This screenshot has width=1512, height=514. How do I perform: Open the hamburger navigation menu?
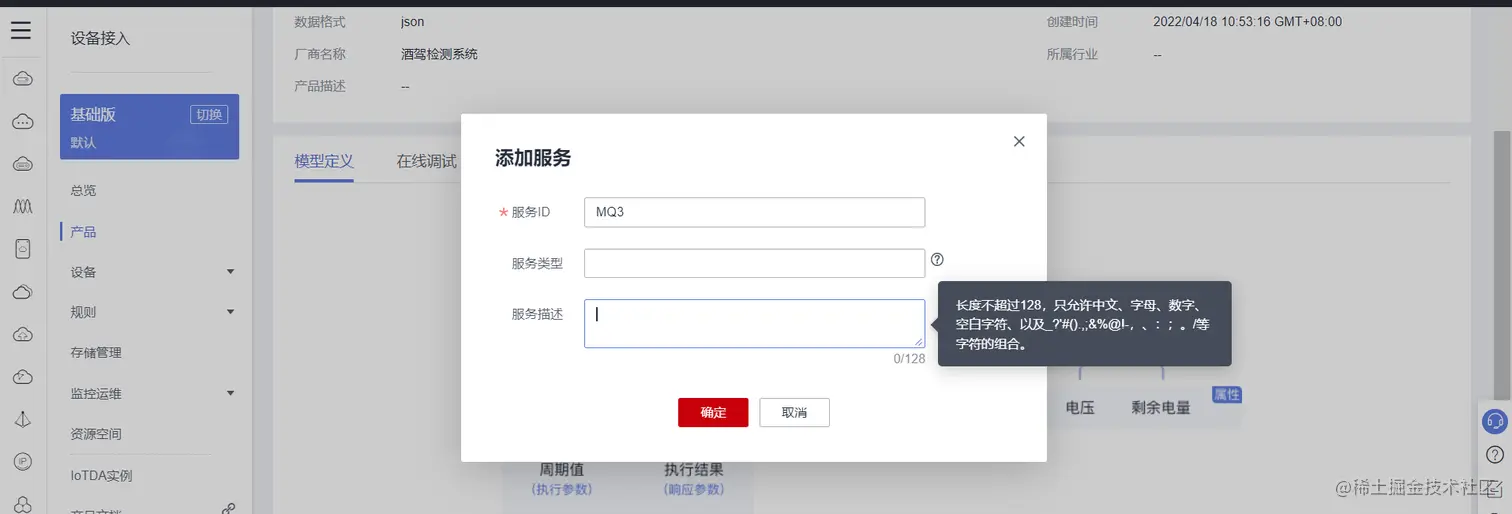tap(21, 31)
